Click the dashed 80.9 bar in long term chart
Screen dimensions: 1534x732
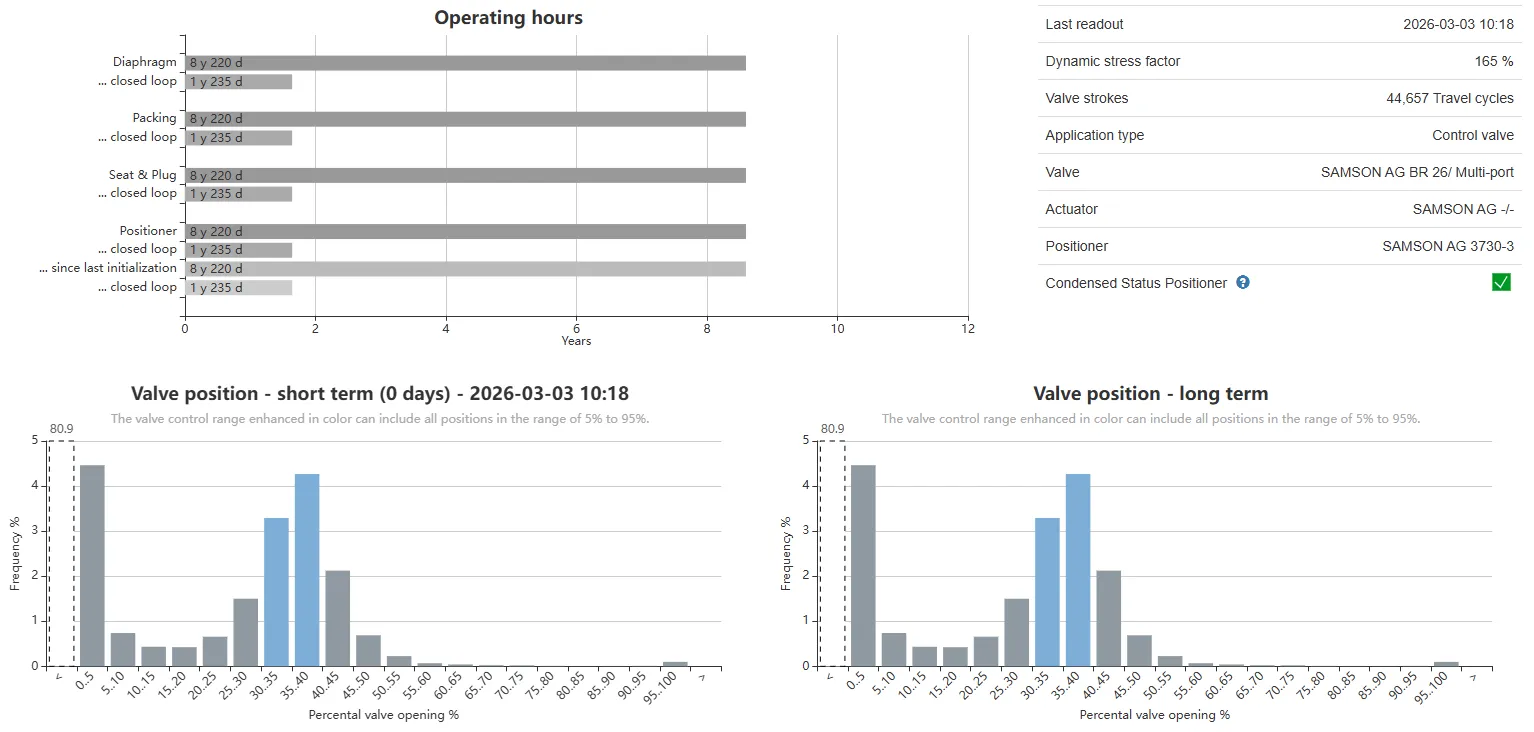coord(832,553)
